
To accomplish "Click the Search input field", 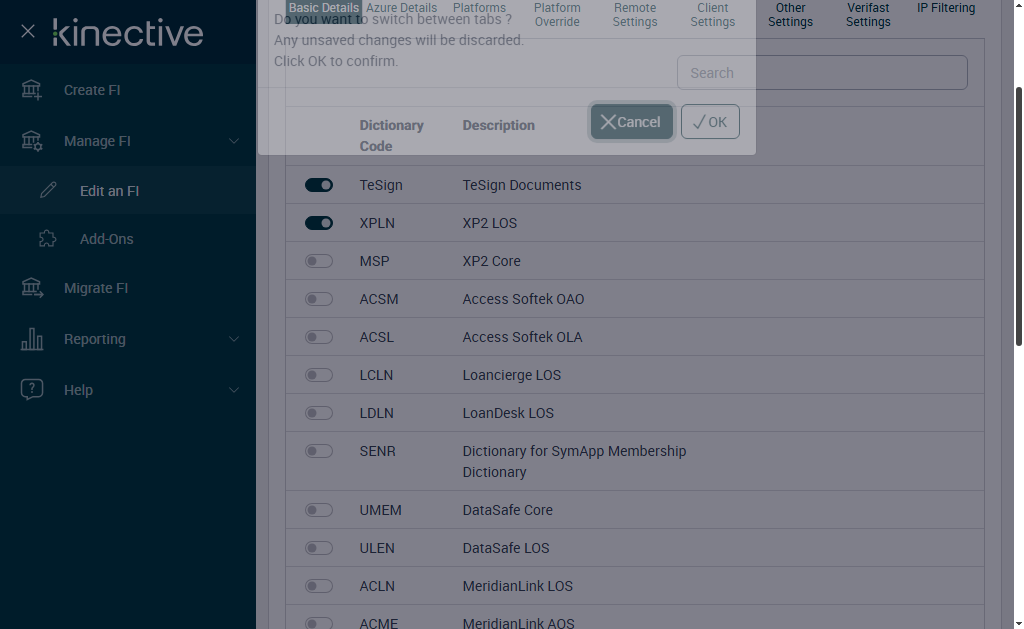I will tap(822, 73).
